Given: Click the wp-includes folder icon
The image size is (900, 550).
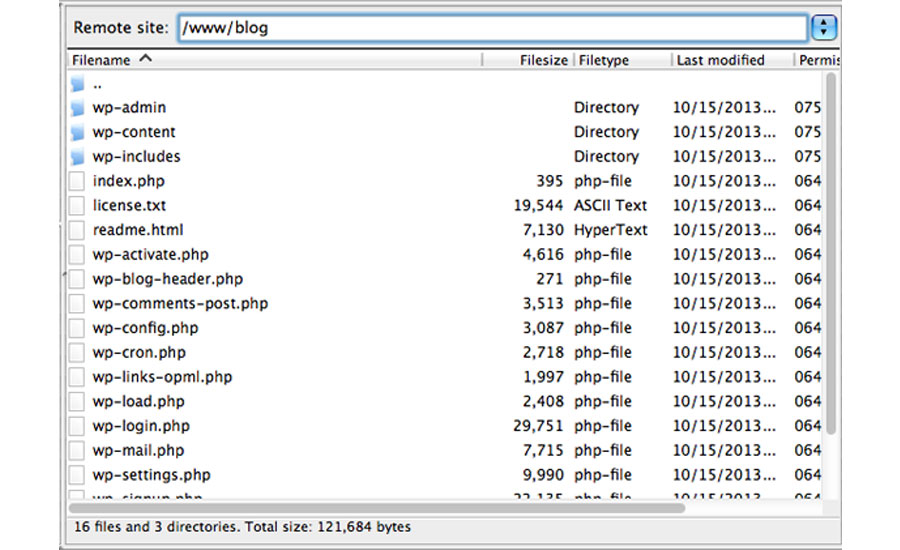Looking at the screenshot, I should click(77, 156).
